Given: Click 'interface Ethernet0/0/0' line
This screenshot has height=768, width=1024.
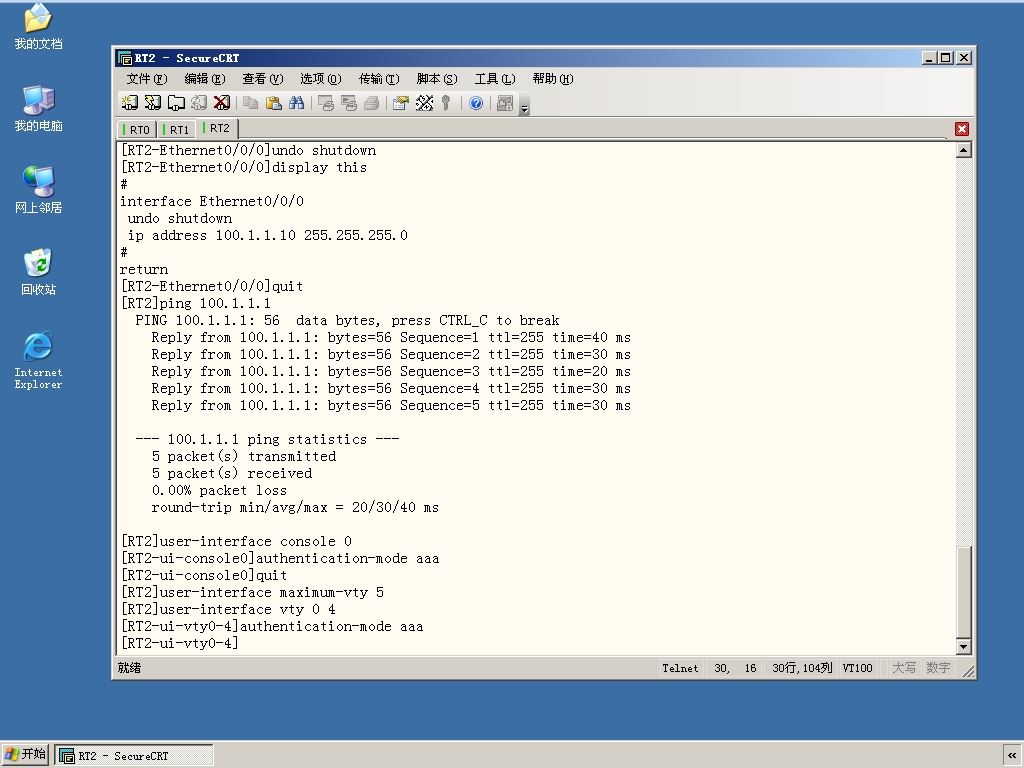Looking at the screenshot, I should pos(212,201).
